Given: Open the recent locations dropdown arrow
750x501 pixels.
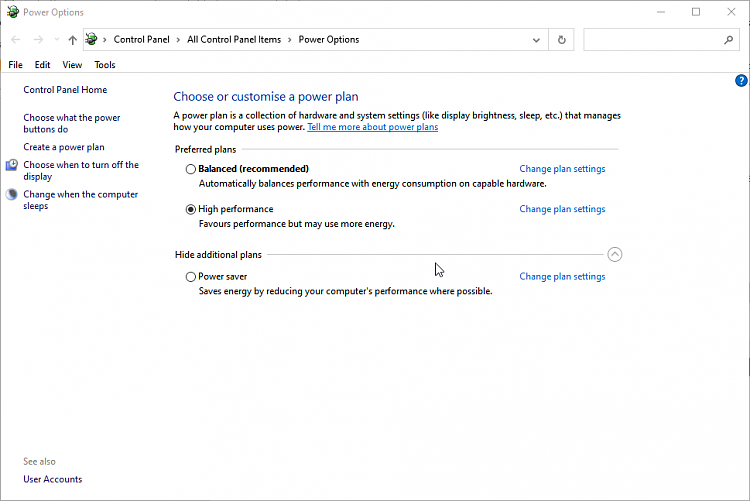Looking at the screenshot, I should click(56, 40).
